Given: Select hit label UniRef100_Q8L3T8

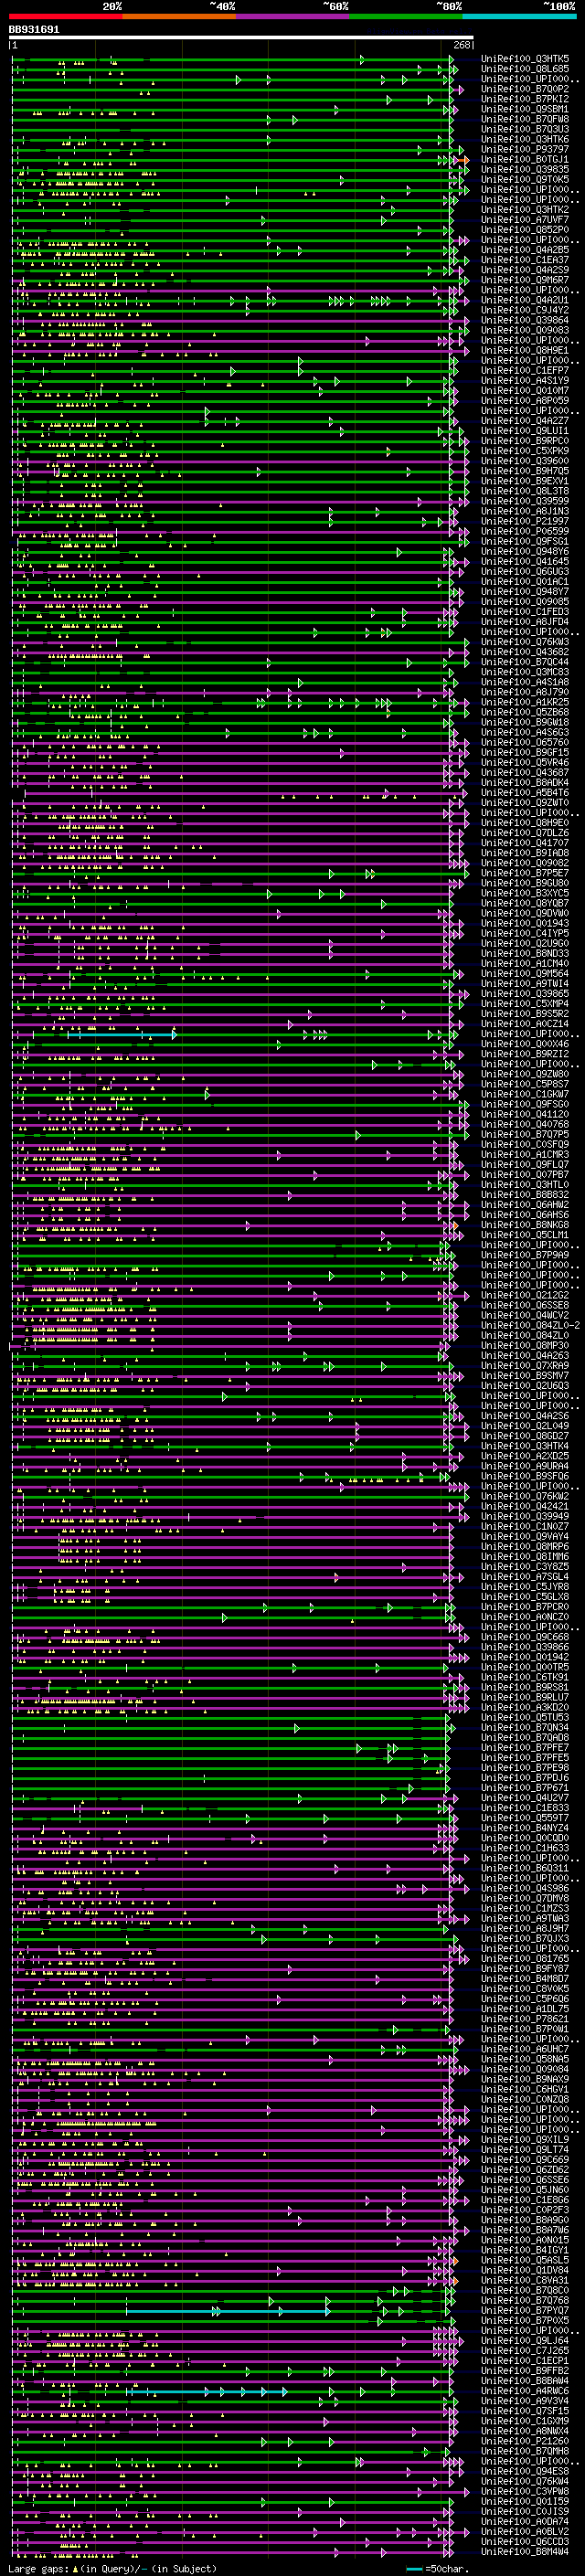Looking at the screenshot, I should click(525, 491).
